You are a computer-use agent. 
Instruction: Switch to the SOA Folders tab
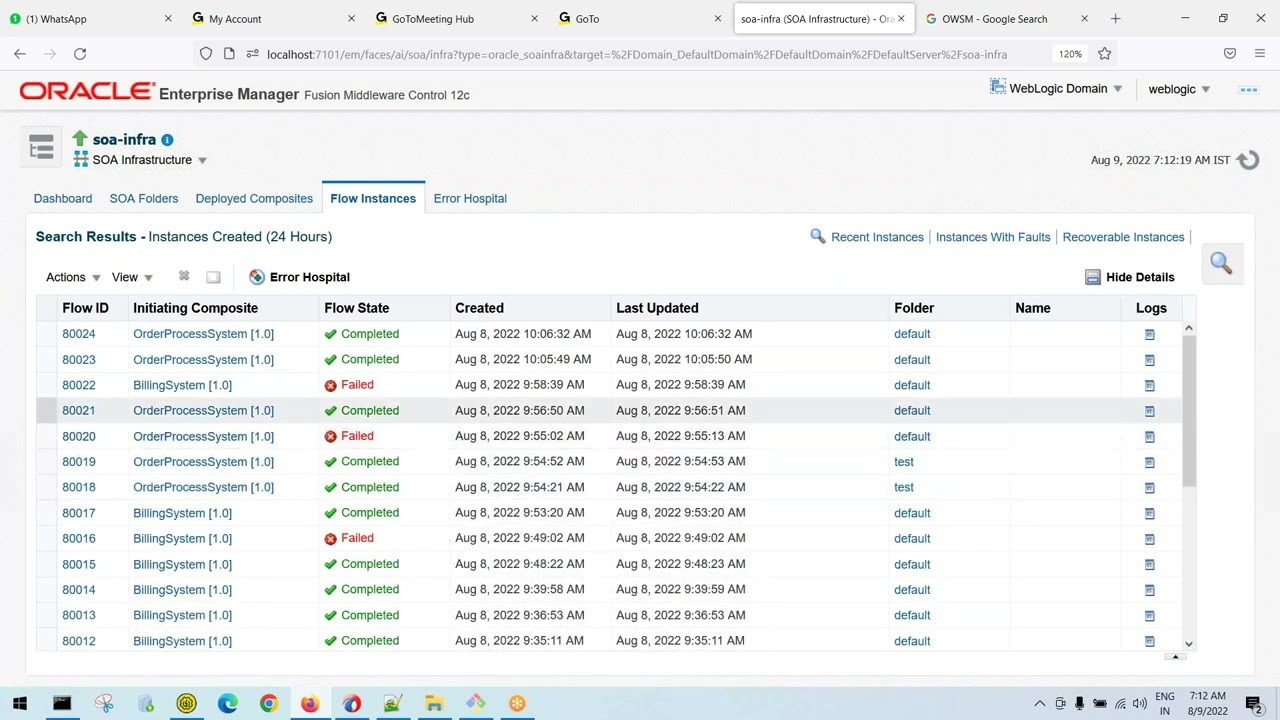click(144, 198)
